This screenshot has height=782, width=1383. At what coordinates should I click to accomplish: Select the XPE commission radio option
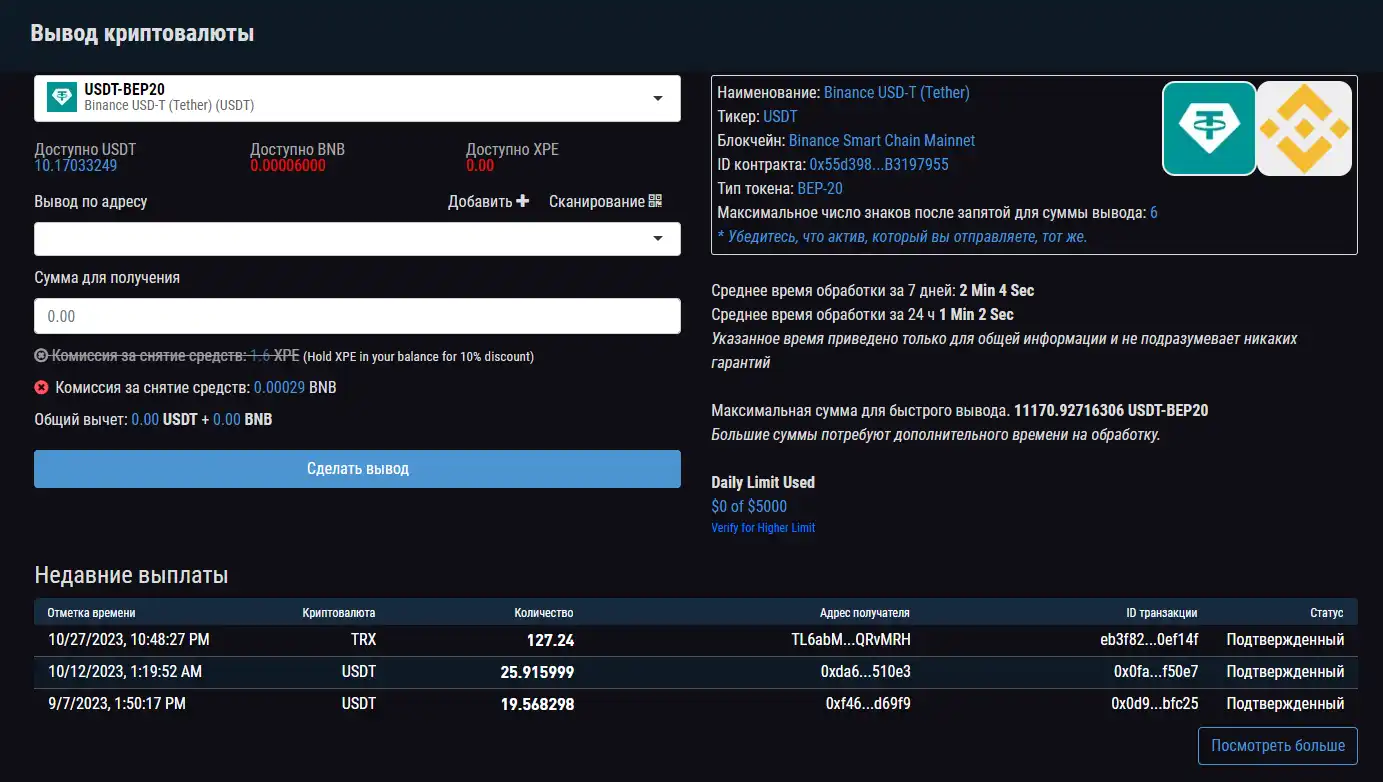pos(41,355)
